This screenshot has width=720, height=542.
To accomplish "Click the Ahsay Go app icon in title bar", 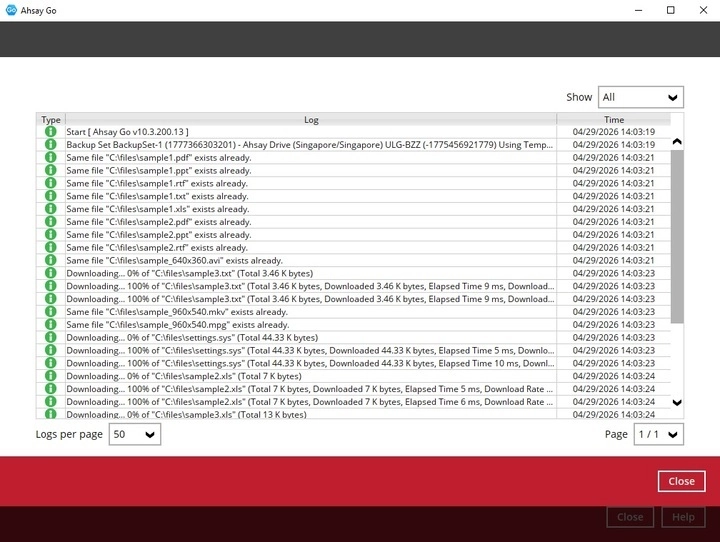I will tap(11, 10).
